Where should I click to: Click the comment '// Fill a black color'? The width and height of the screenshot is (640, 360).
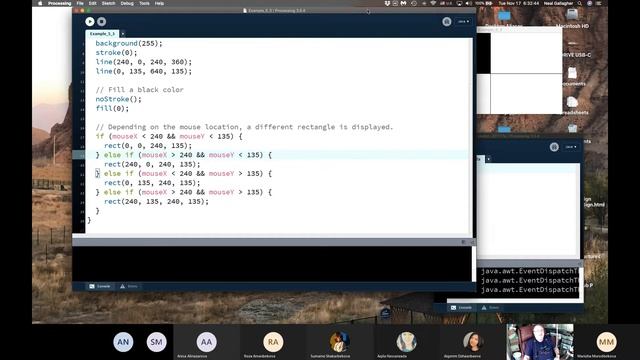pos(140,90)
